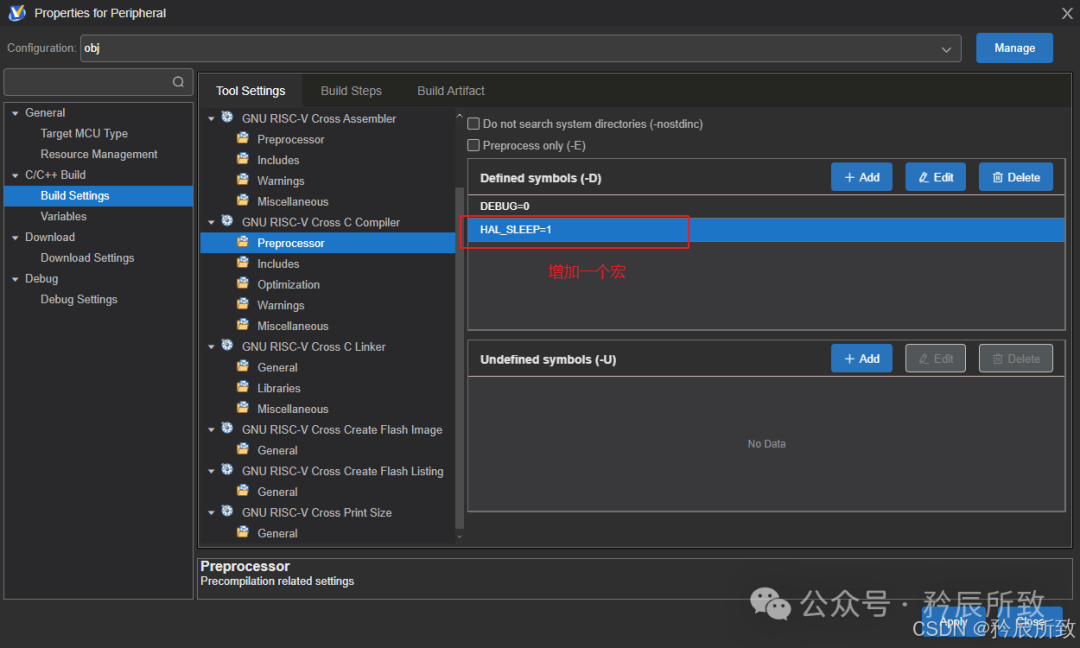1080x648 pixels.
Task: Enable Do not search system directories checkbox
Action: tap(473, 124)
